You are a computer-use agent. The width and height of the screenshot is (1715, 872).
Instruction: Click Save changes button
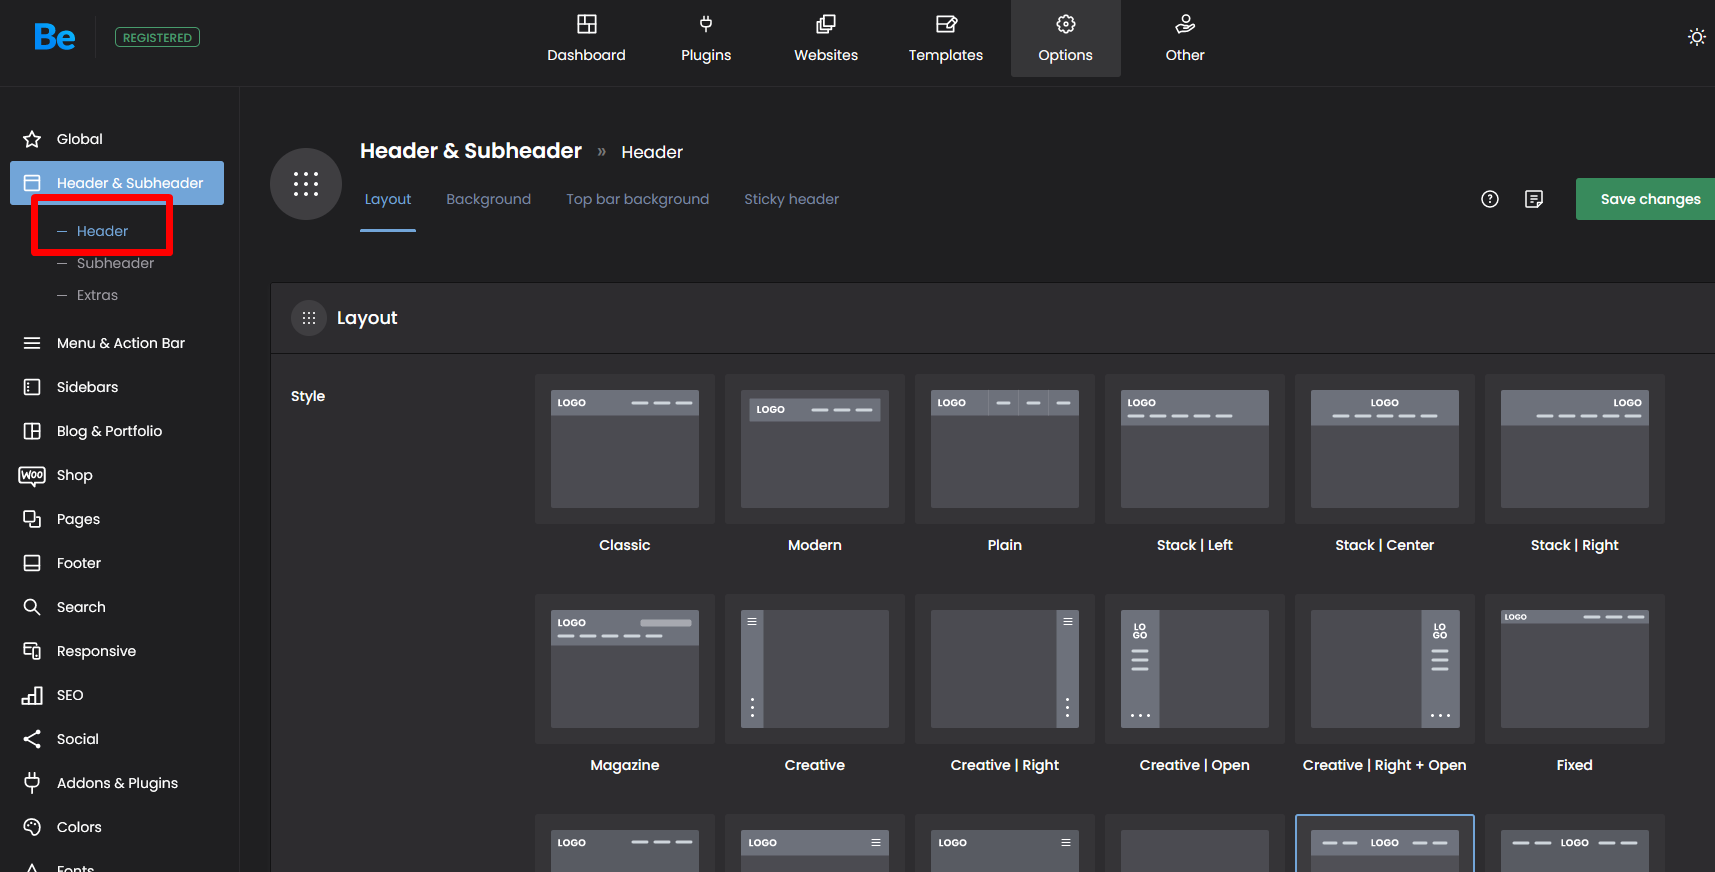click(1646, 199)
